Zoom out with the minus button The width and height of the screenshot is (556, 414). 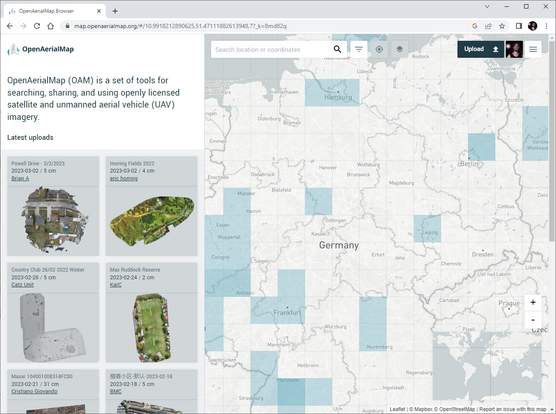(x=533, y=320)
